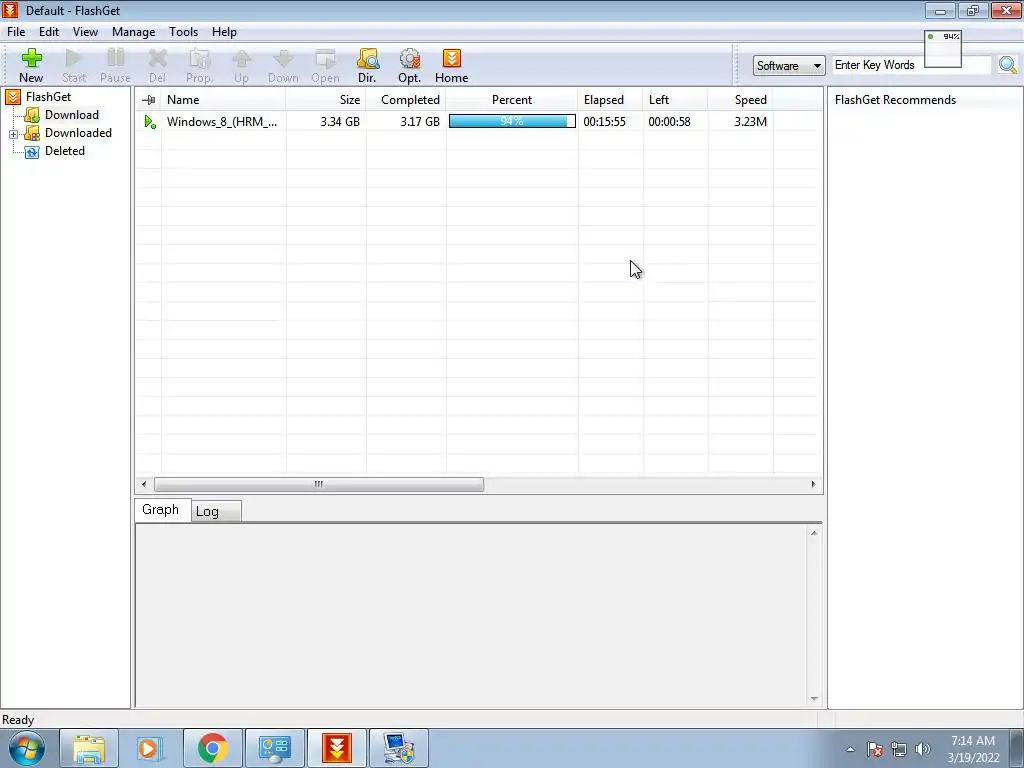Click the Start toolbar icon
The height and width of the screenshot is (768, 1024).
(x=74, y=65)
